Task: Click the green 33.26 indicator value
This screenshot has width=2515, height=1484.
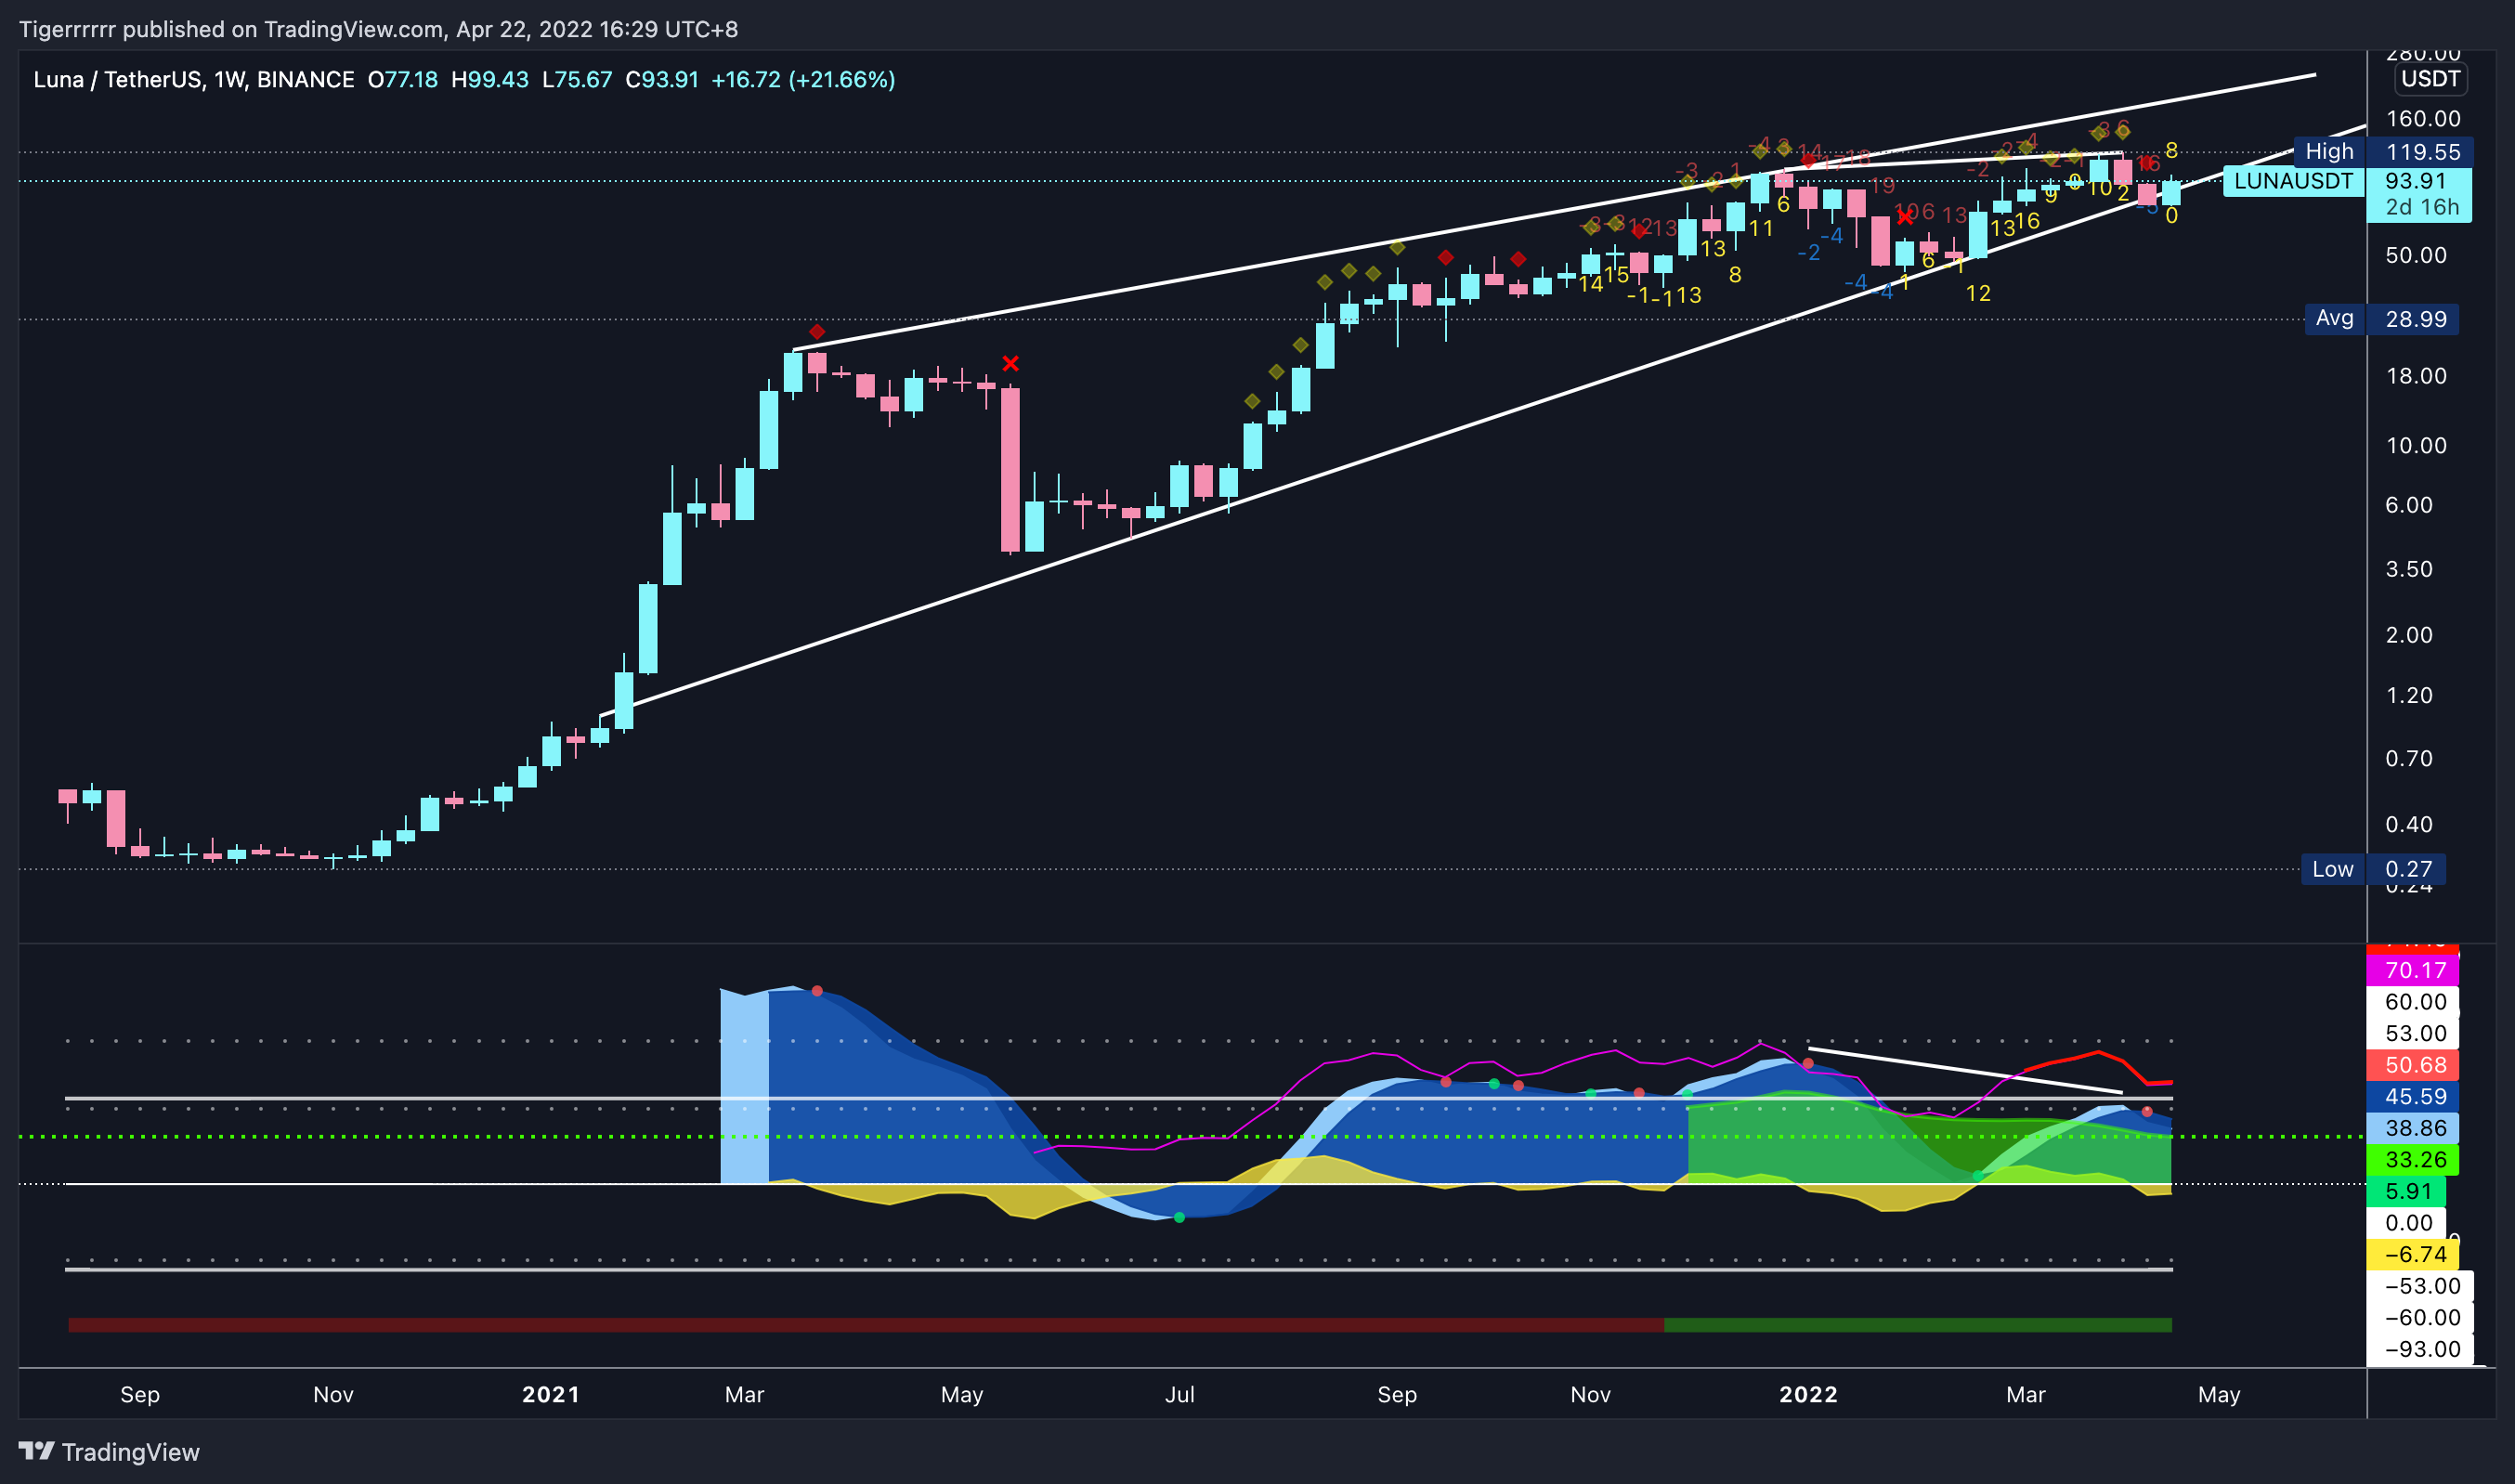Action: coord(2413,1160)
